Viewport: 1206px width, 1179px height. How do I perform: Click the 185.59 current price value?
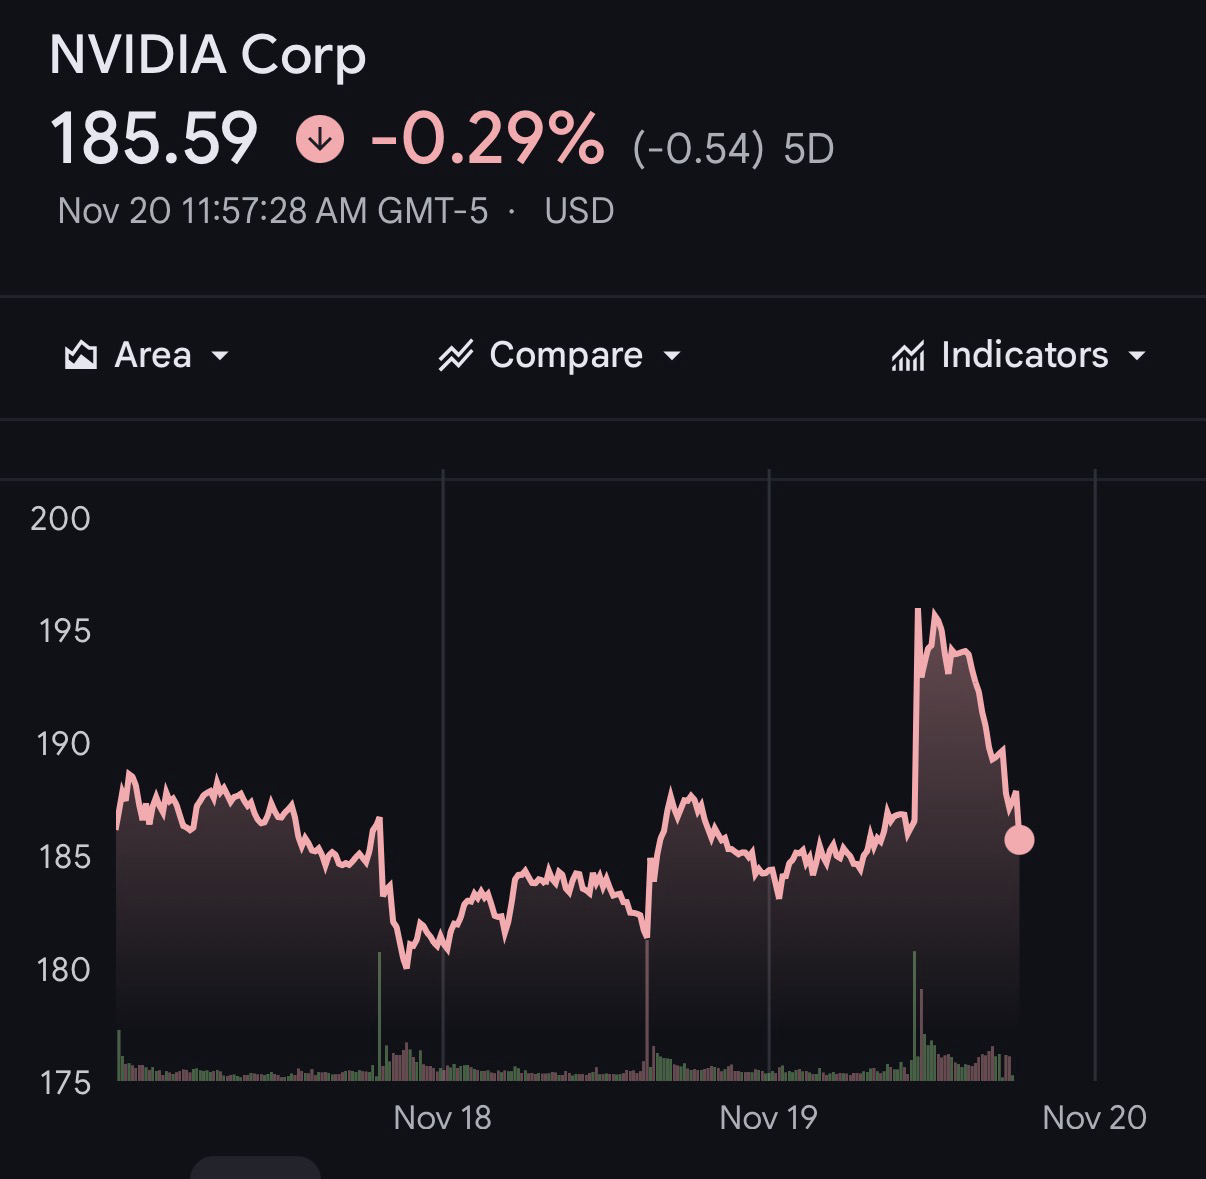point(154,138)
